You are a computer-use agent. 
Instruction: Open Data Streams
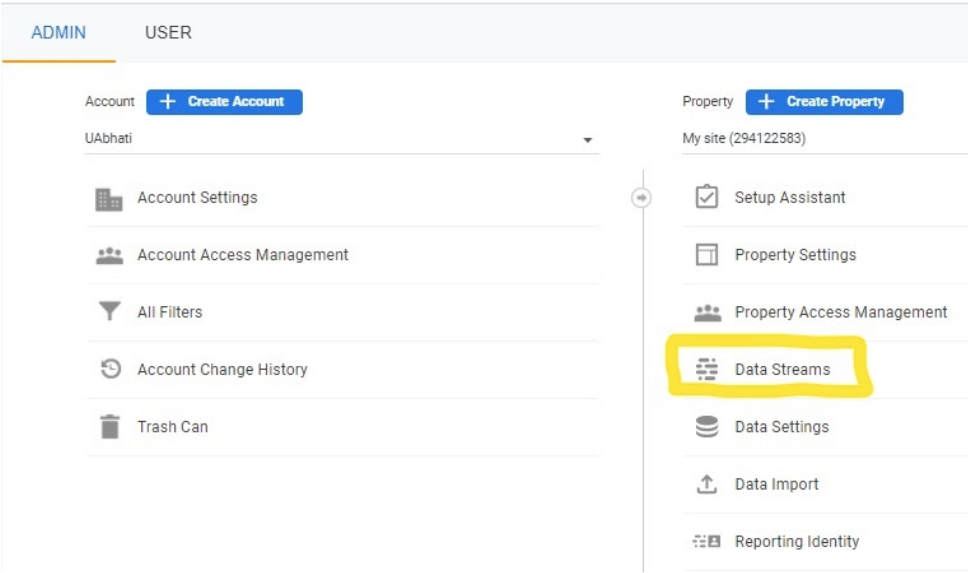(x=782, y=369)
